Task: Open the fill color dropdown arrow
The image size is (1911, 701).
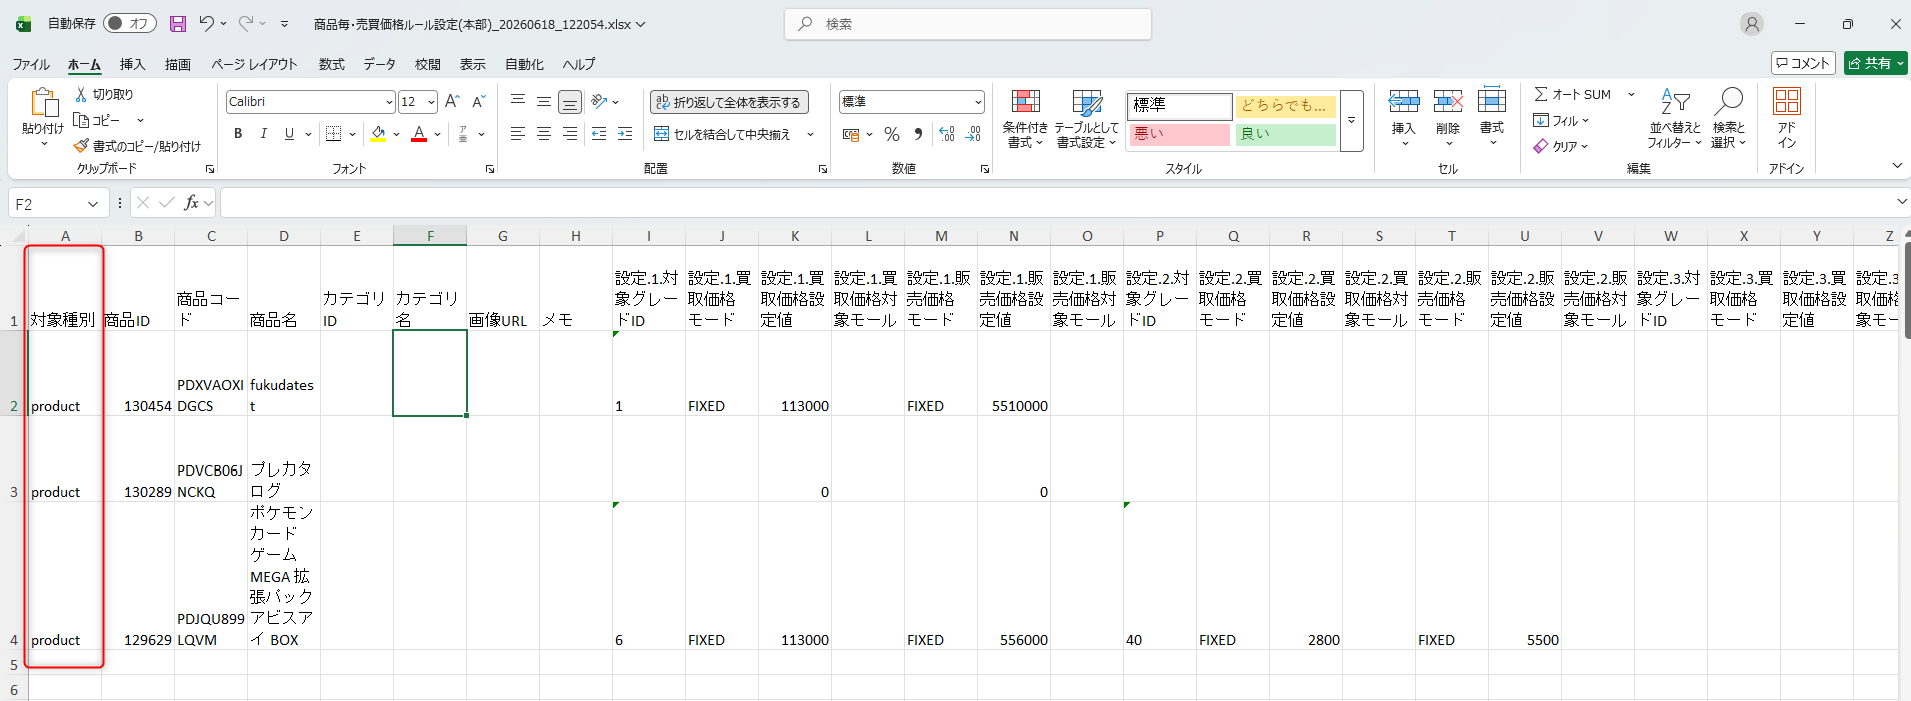Action: coord(396,134)
